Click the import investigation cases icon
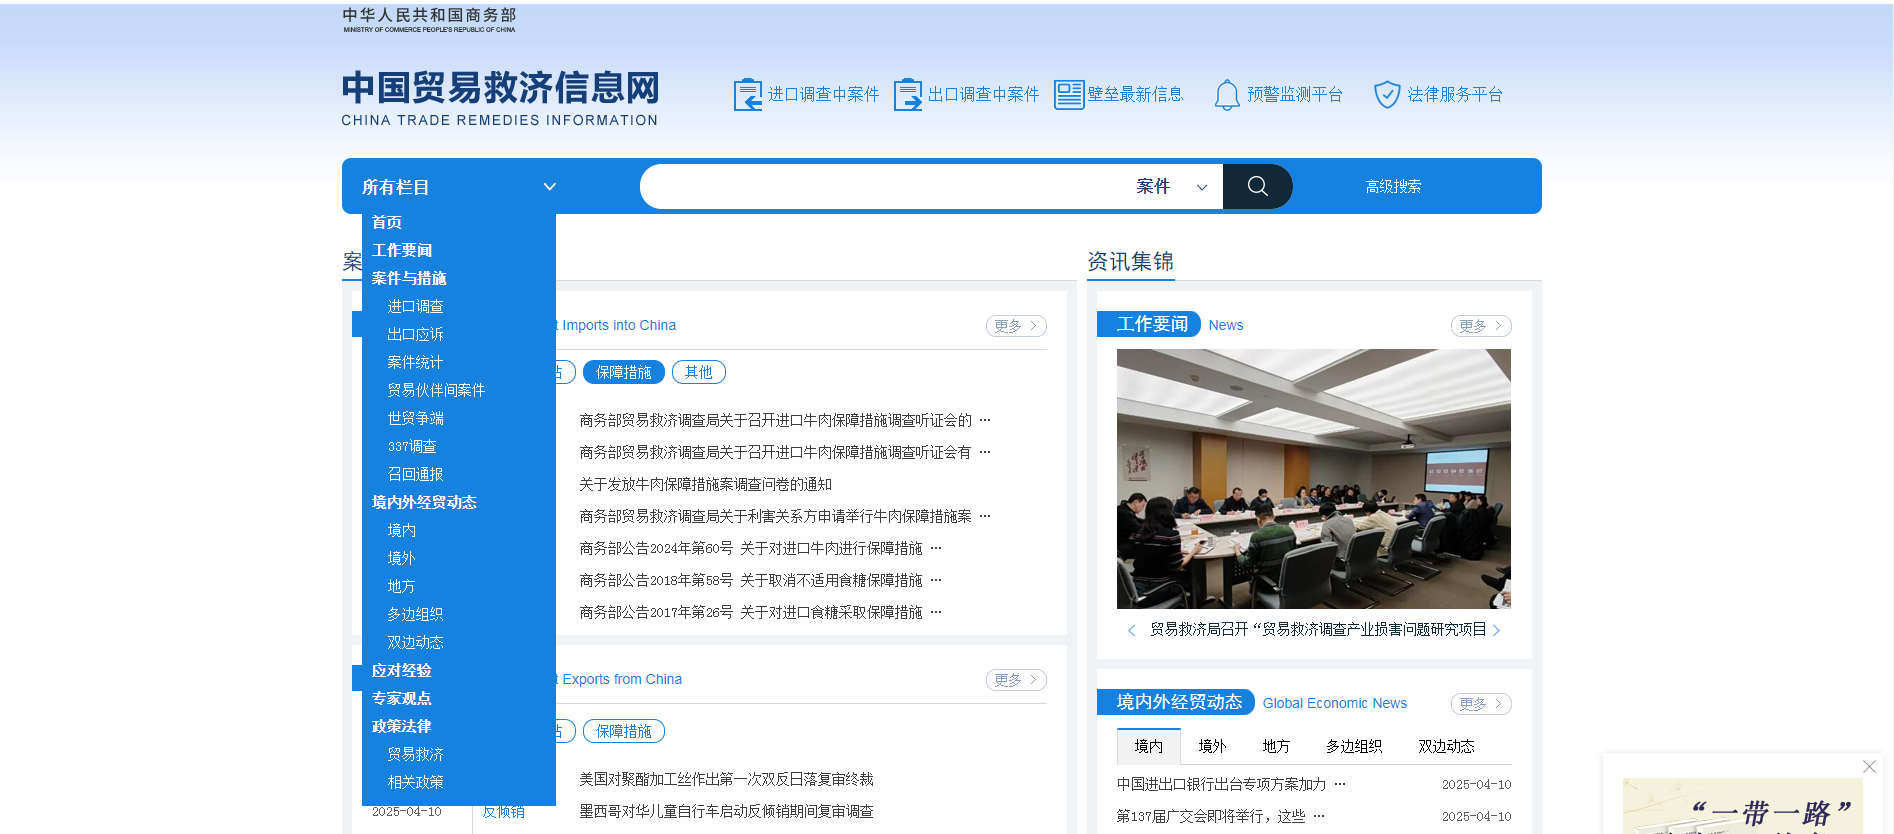Image resolution: width=1894 pixels, height=834 pixels. 747,95
